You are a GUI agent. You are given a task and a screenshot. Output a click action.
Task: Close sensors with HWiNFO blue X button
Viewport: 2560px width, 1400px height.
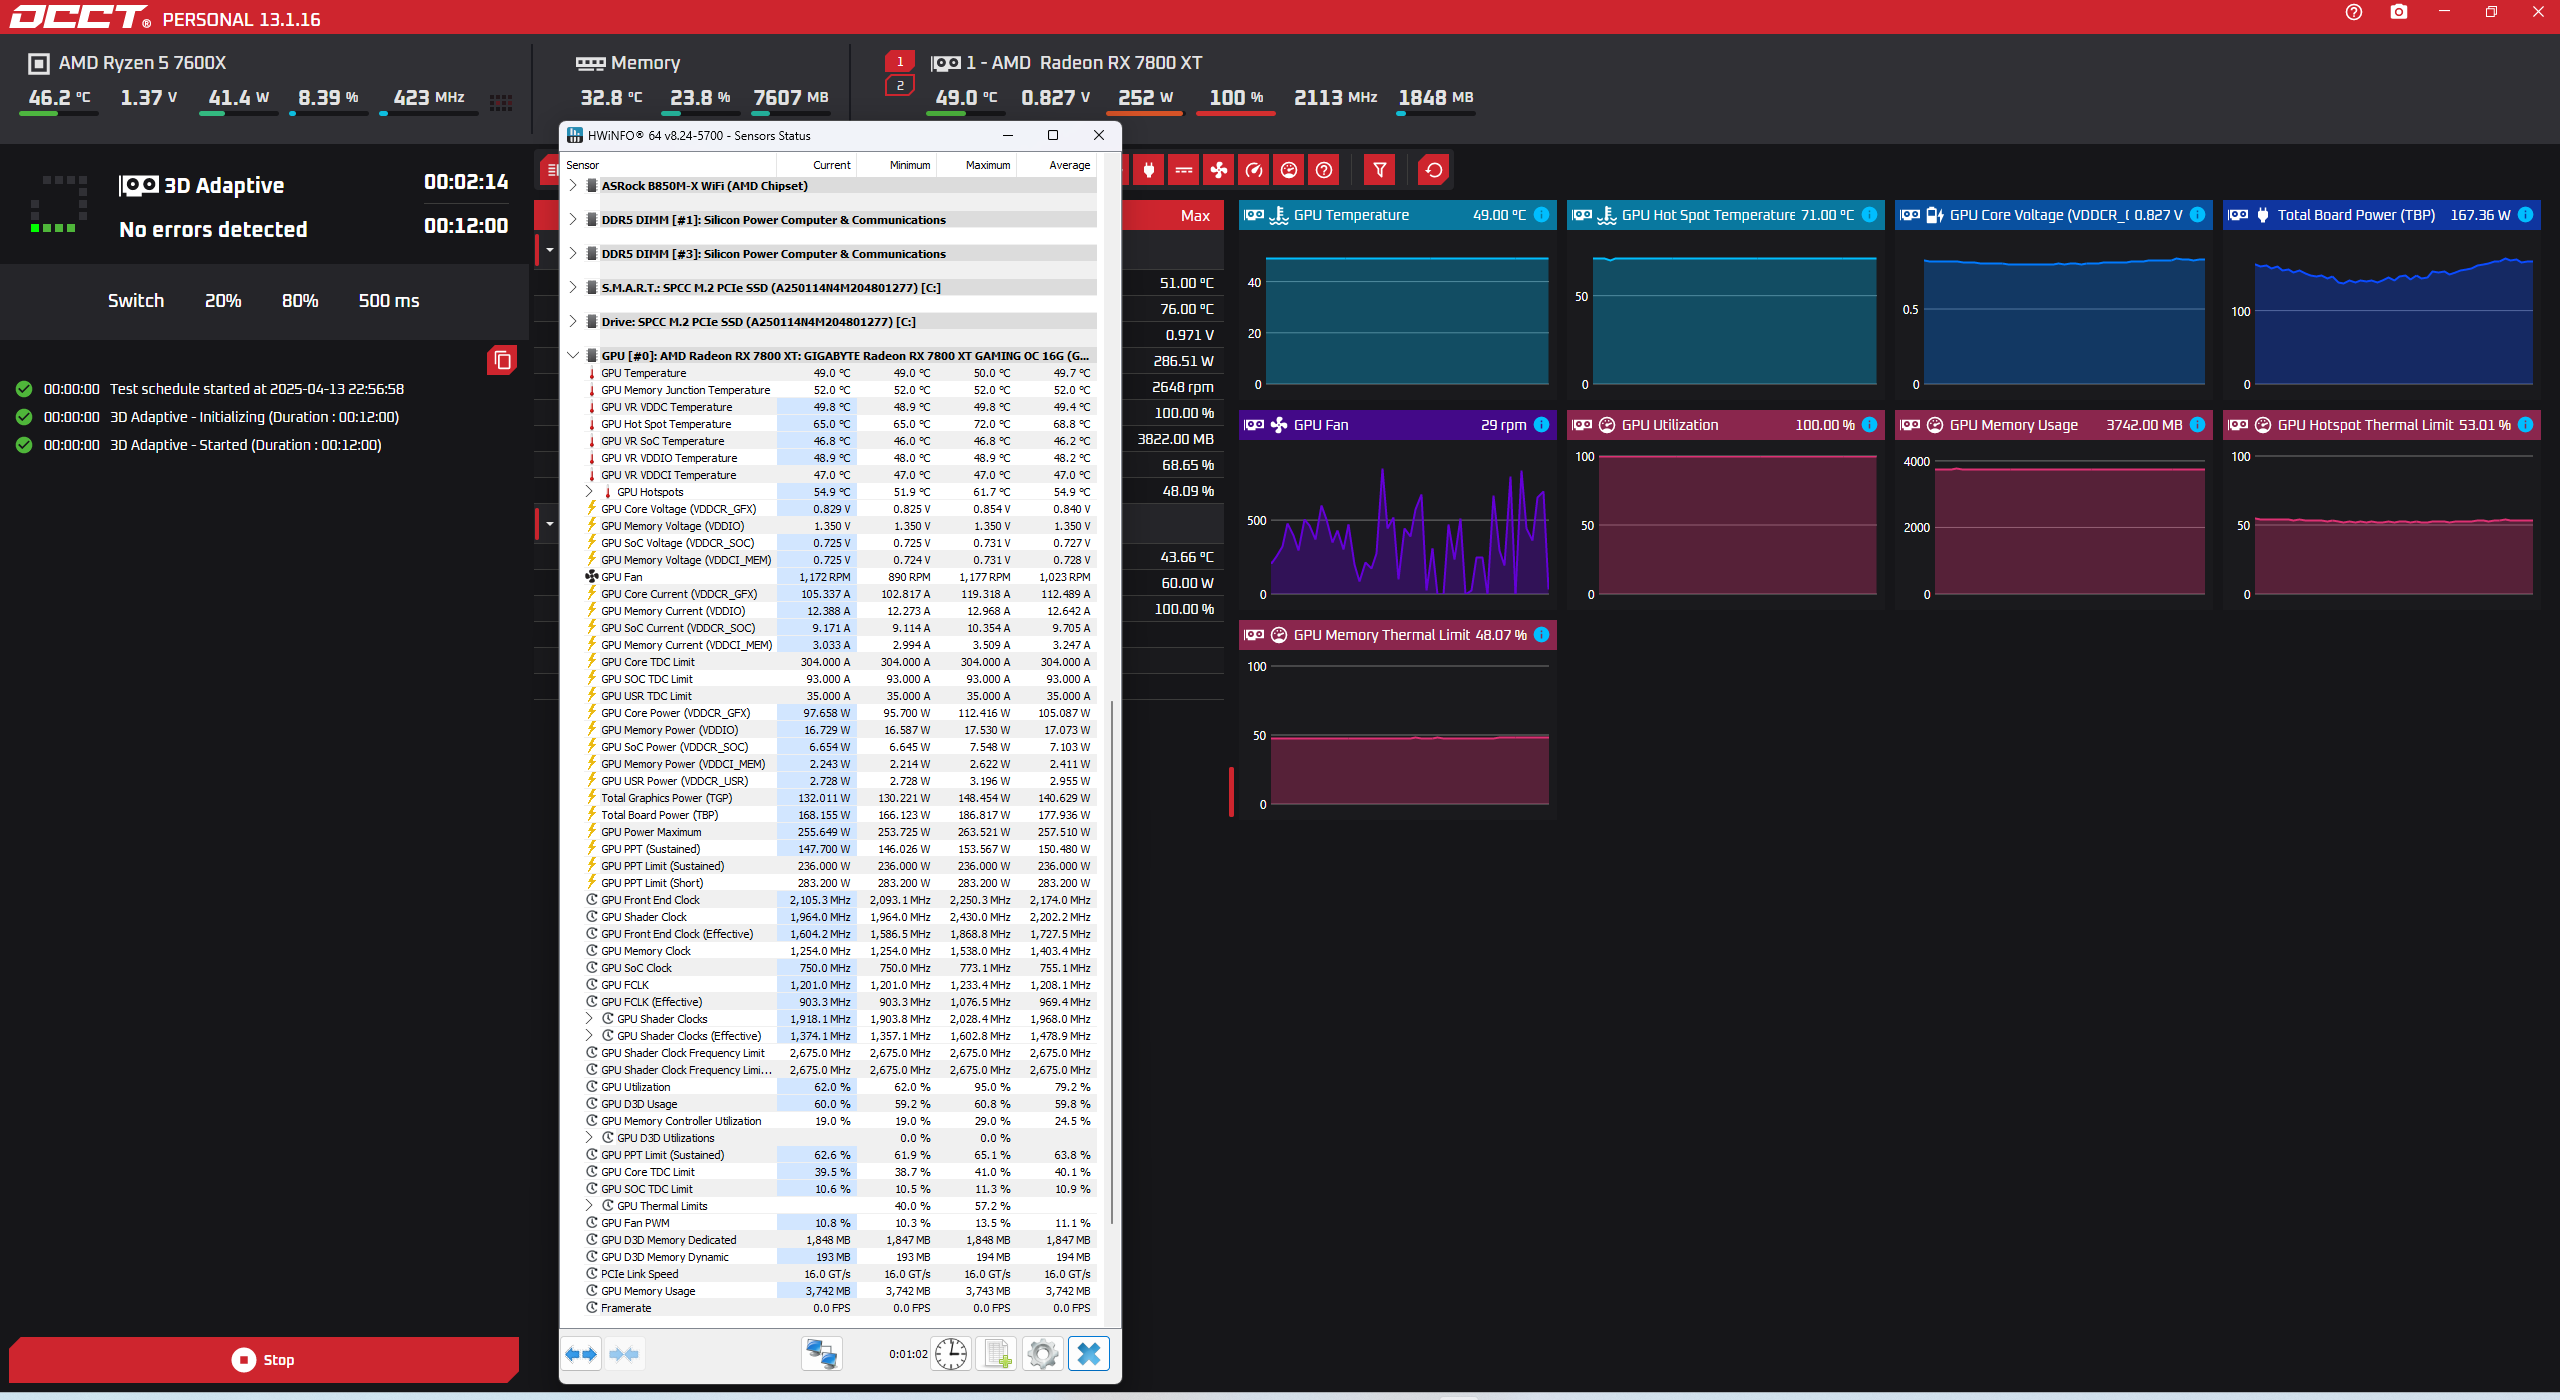click(x=1089, y=1354)
